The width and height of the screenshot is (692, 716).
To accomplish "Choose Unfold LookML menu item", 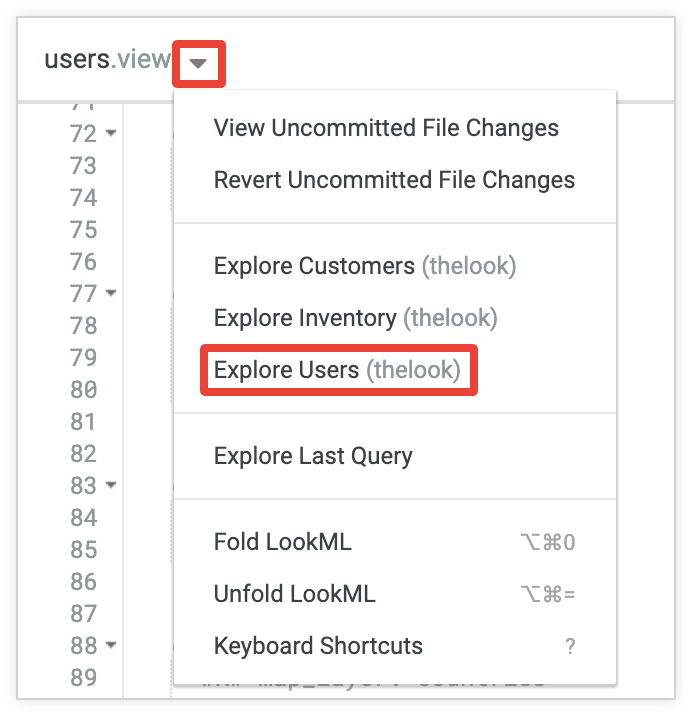I will 295,594.
